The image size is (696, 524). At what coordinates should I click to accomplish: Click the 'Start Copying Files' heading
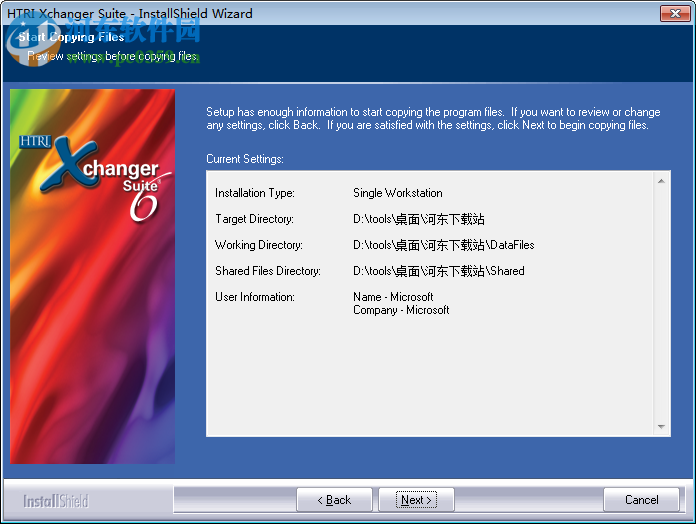[x=71, y=37]
